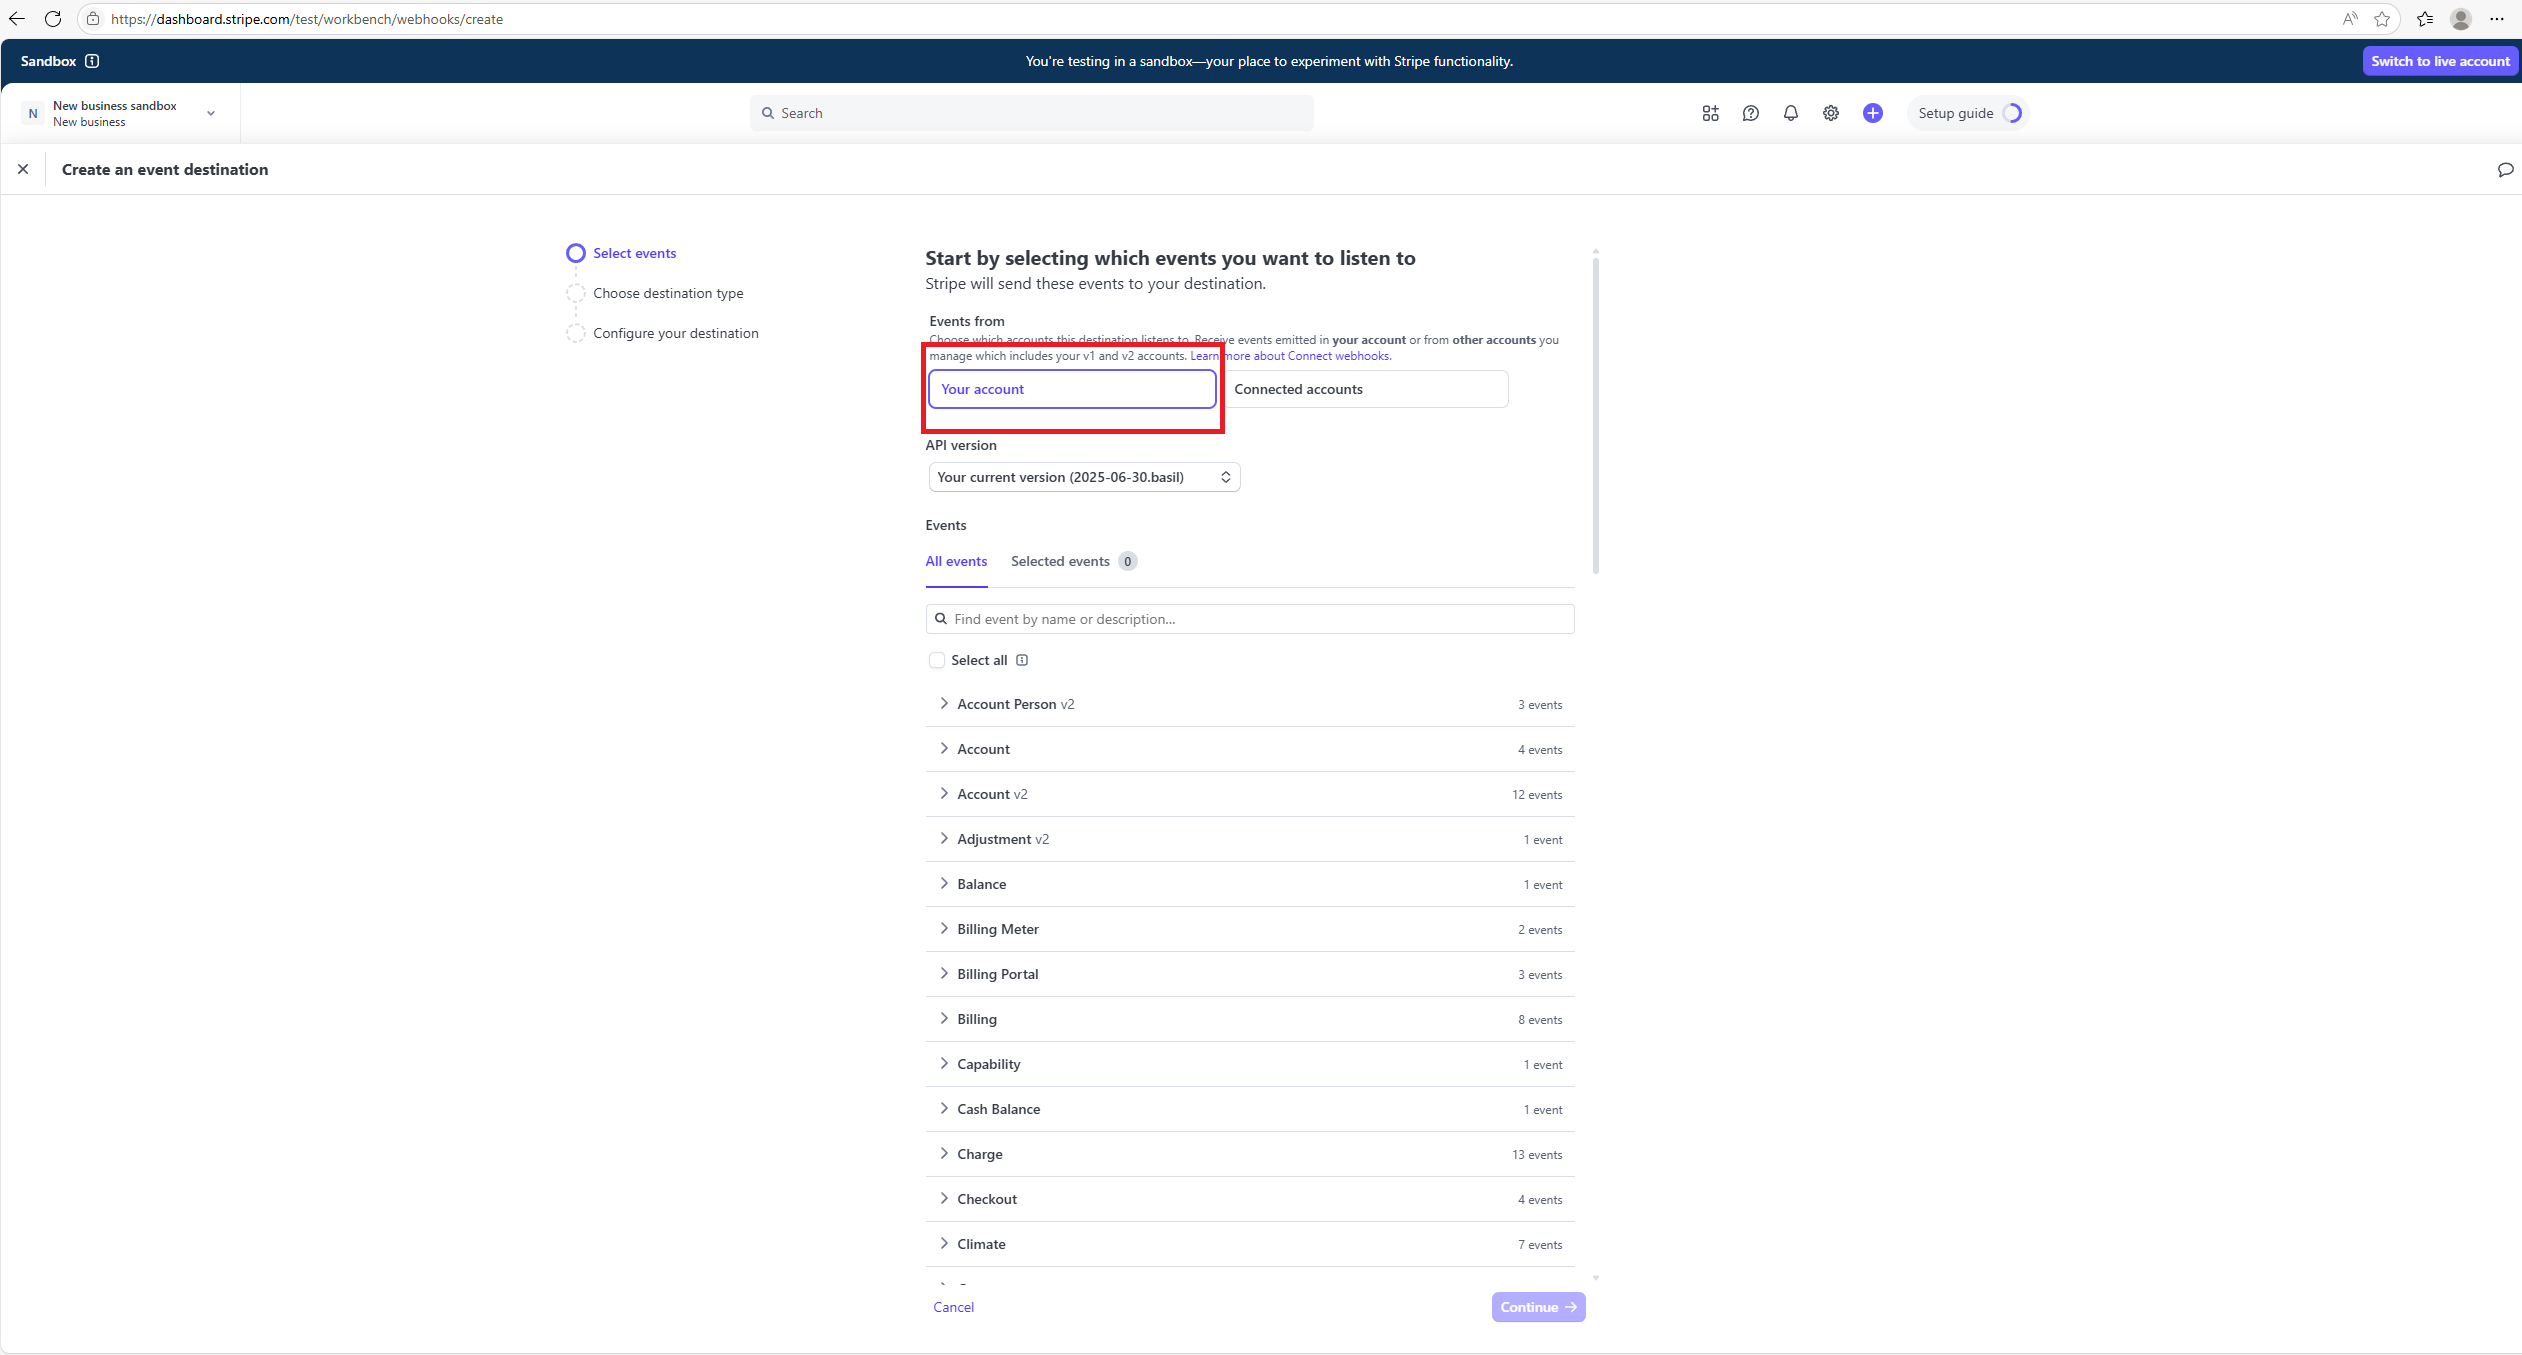Screen dimensions: 2522x1355
Task: Go to the Select events step
Action: click(x=621, y=253)
